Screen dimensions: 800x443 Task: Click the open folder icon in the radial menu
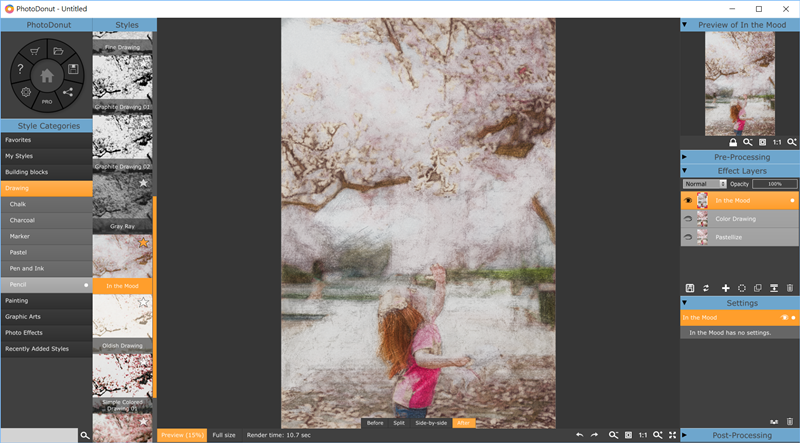click(58, 51)
